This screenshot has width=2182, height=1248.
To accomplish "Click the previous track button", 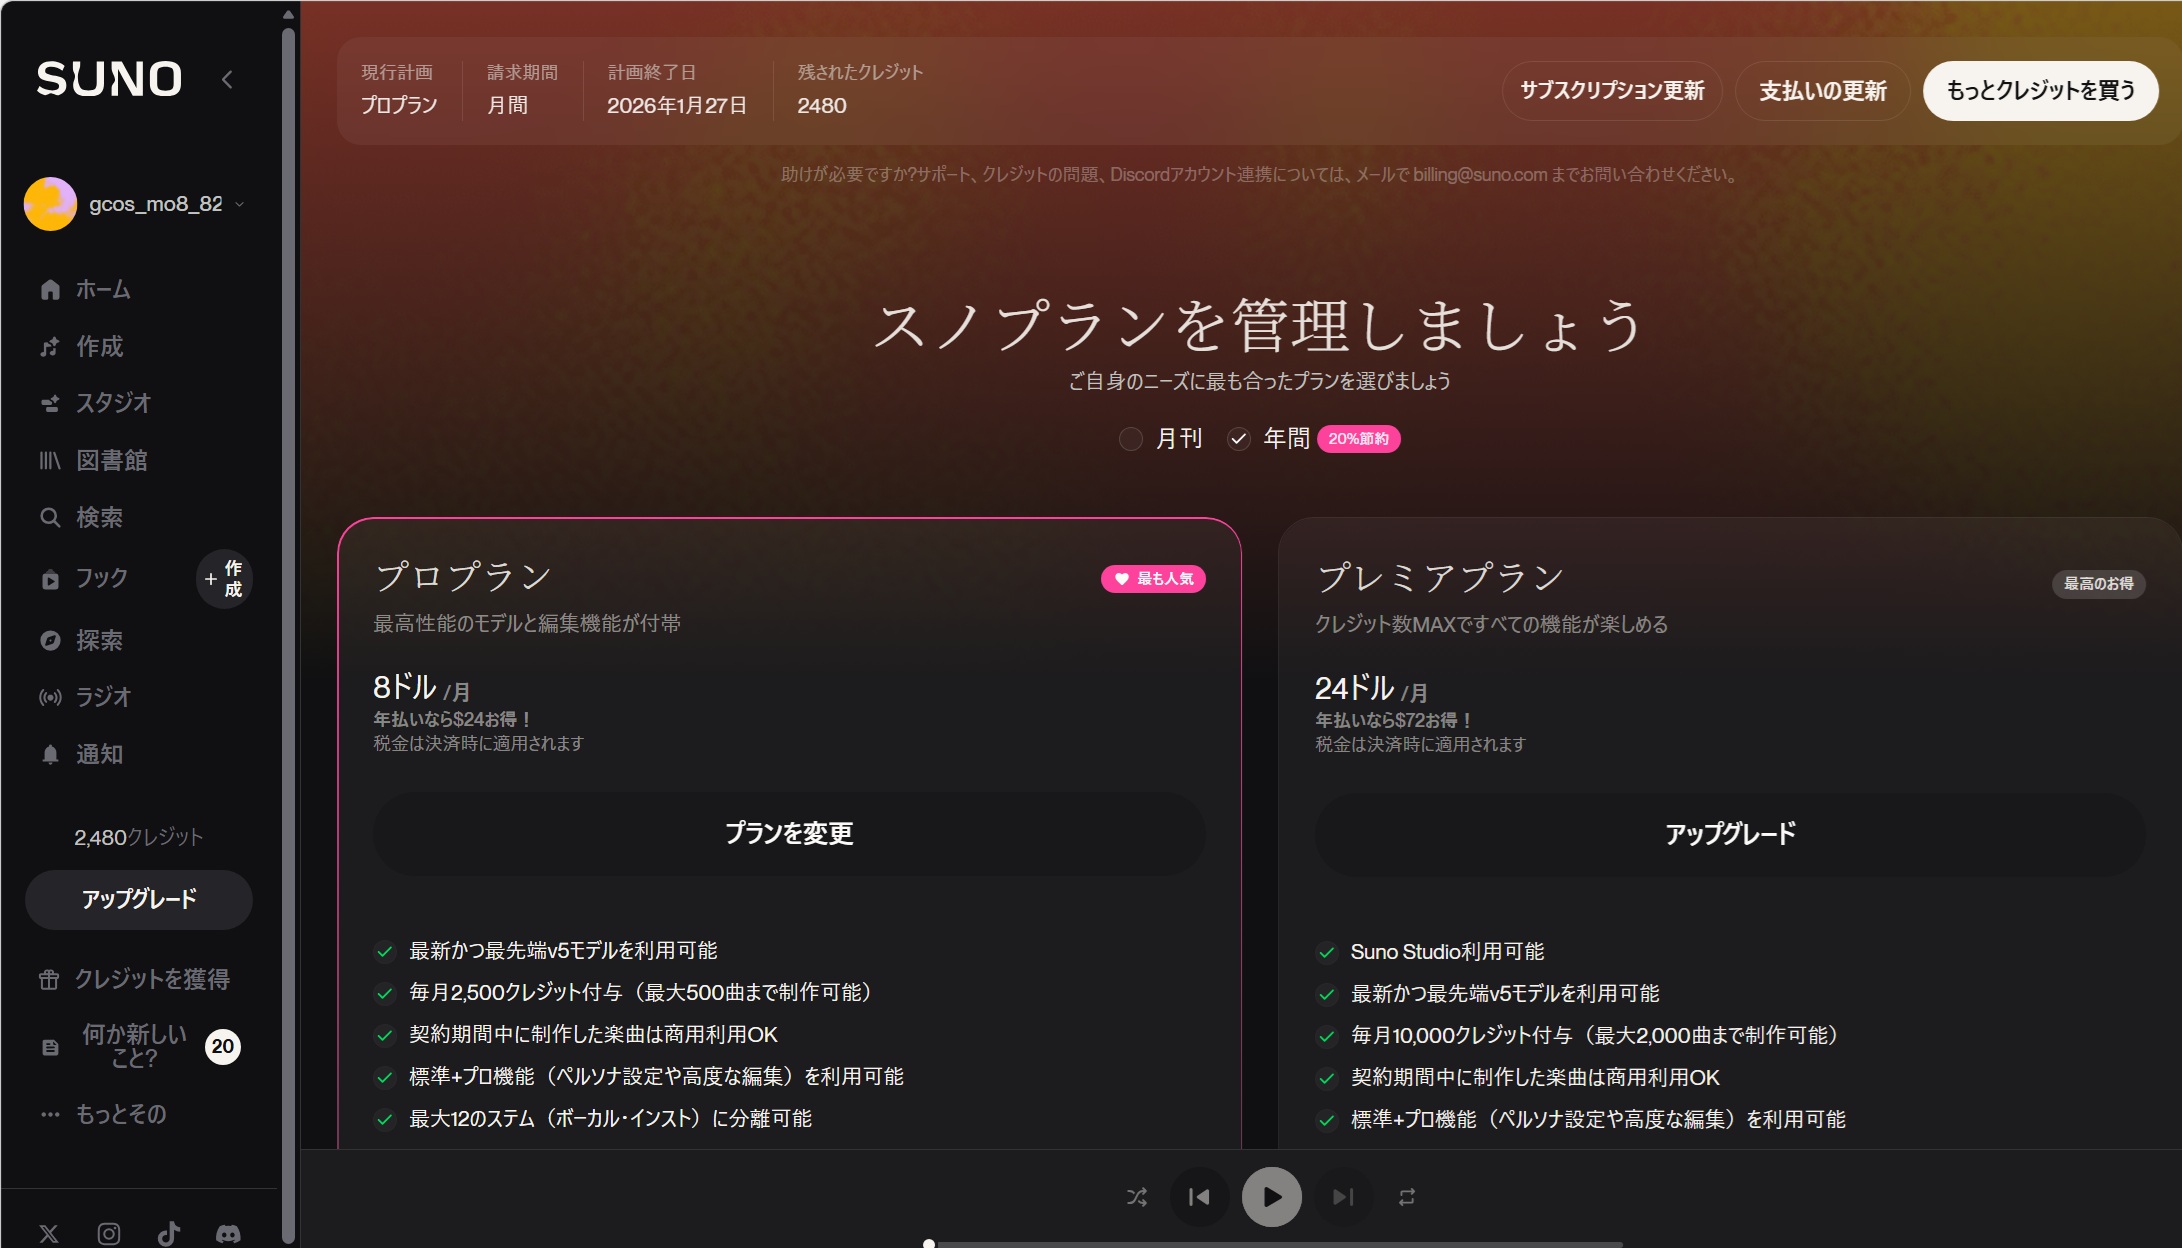I will 1199,1197.
